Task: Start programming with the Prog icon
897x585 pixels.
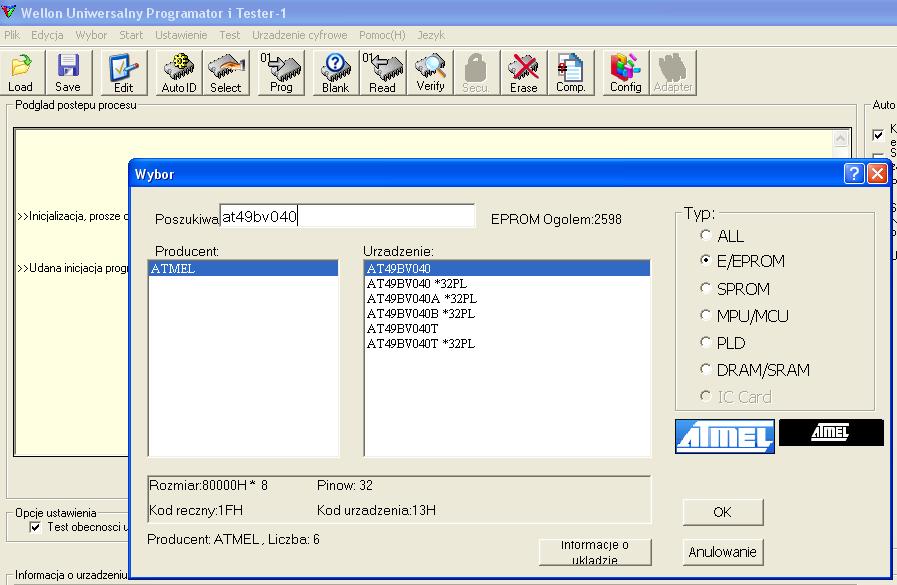Action: click(x=281, y=72)
